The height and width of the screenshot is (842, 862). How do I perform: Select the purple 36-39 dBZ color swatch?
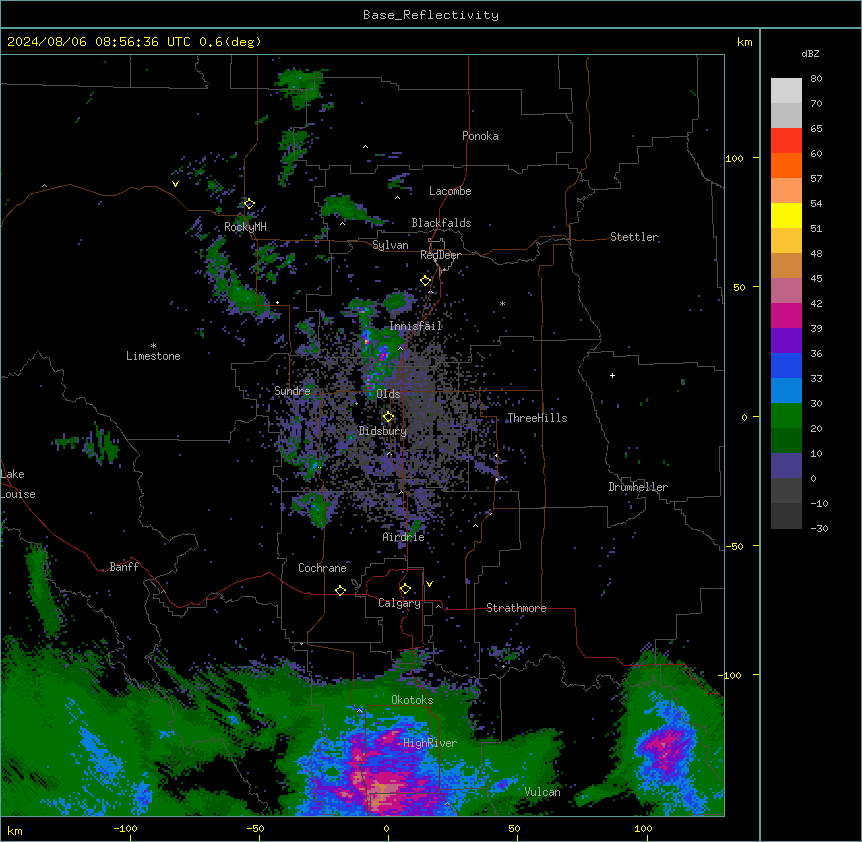tap(786, 341)
